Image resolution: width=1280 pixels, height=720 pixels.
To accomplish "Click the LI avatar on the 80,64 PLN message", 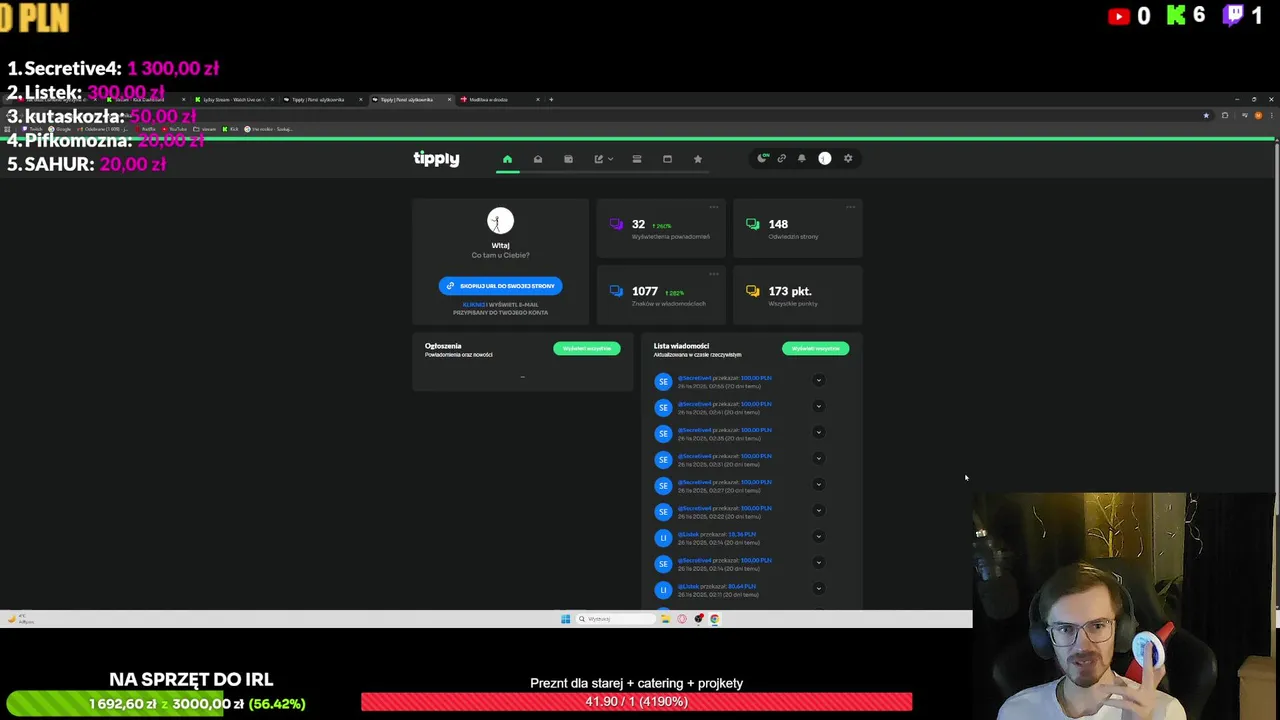I will 663,590.
